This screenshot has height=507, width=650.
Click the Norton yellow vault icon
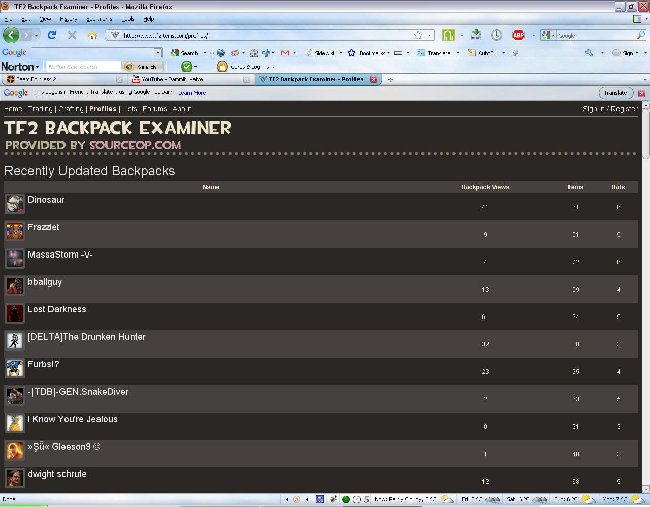(x=222, y=66)
